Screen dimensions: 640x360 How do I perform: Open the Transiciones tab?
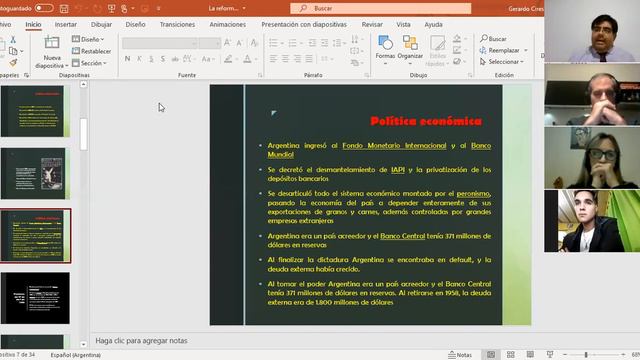coord(177,24)
